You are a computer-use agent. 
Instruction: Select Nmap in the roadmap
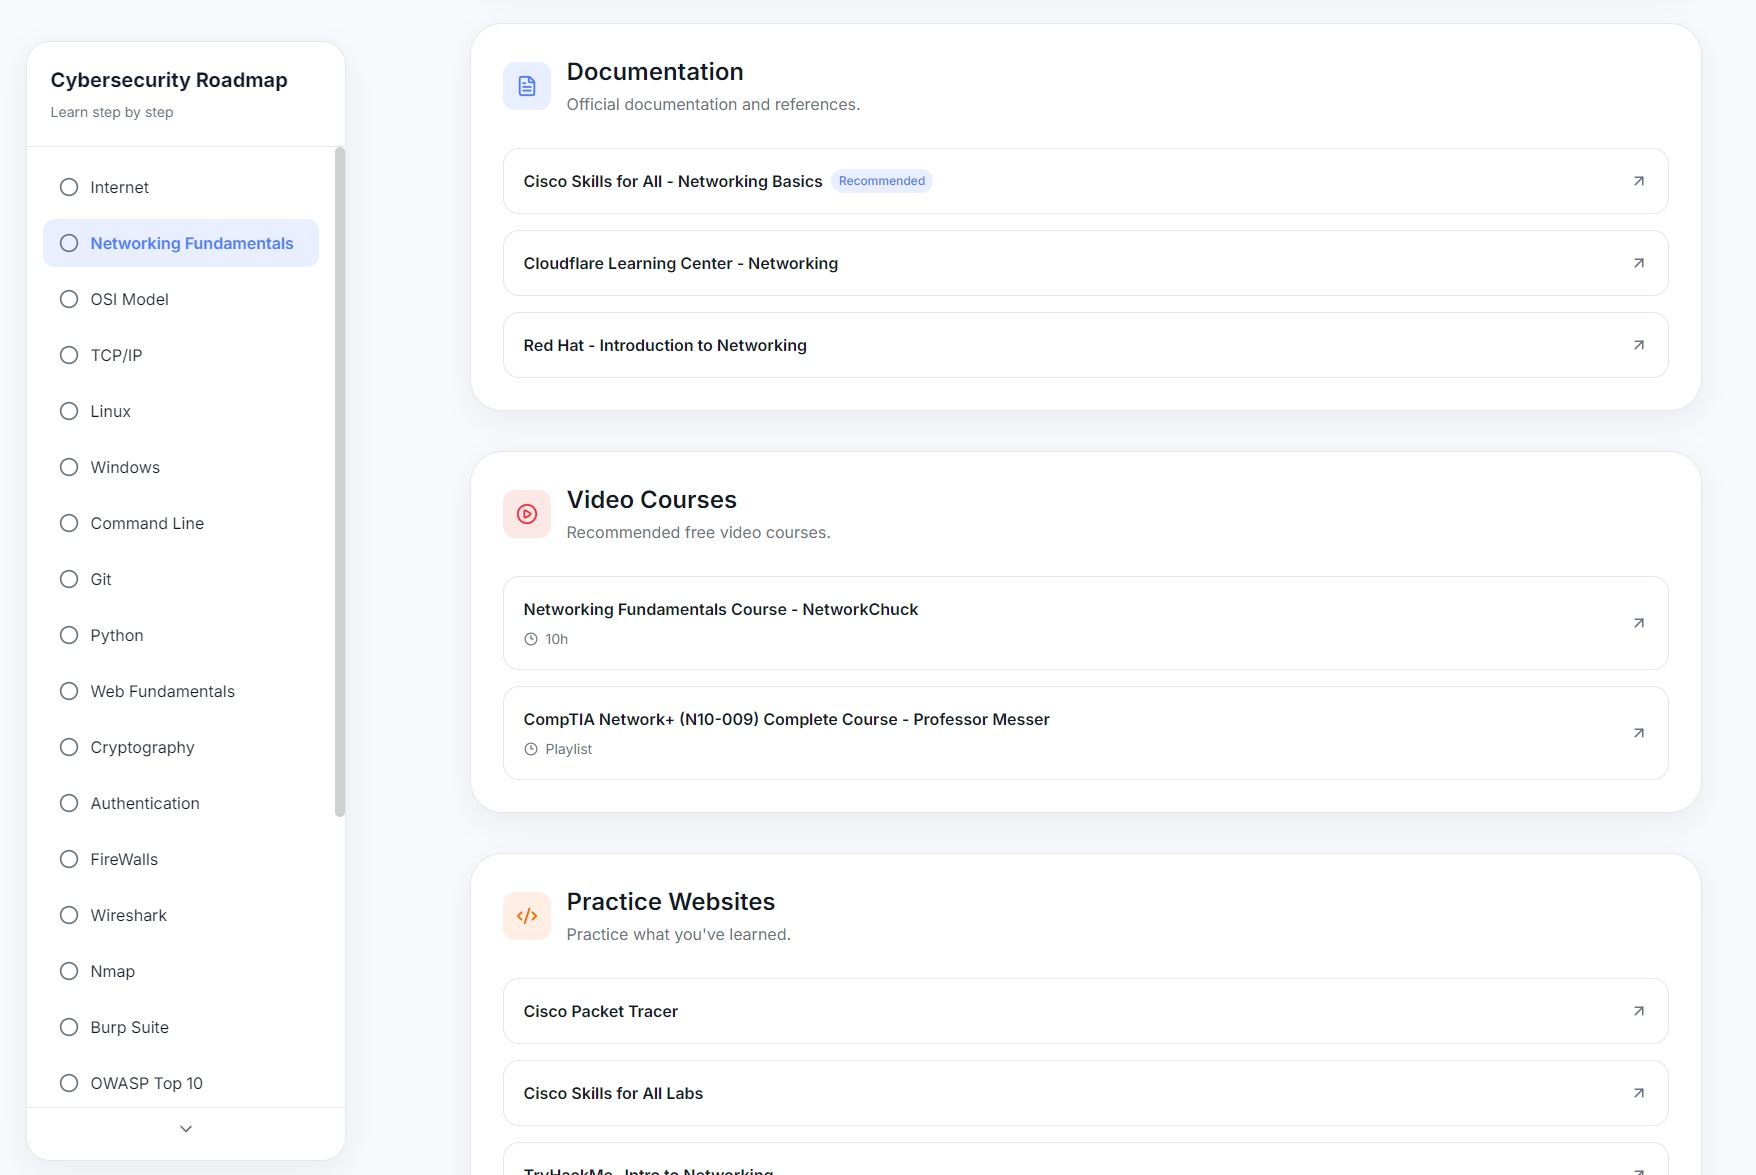(x=181, y=971)
